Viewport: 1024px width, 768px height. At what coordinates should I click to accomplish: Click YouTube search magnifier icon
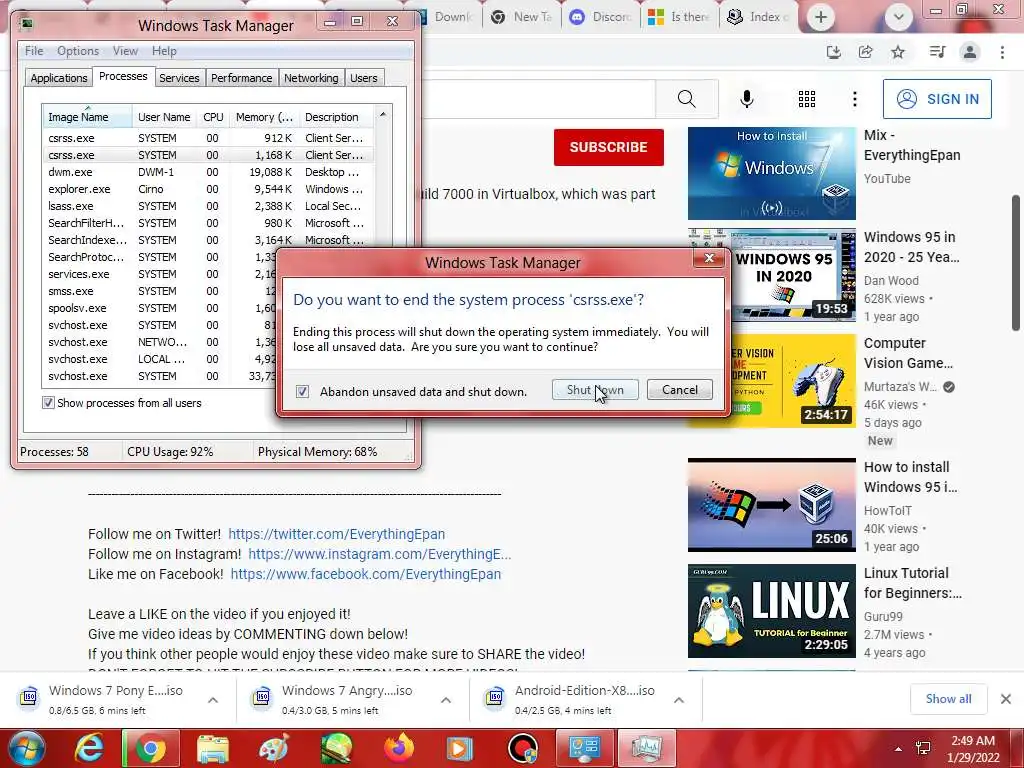coord(686,99)
